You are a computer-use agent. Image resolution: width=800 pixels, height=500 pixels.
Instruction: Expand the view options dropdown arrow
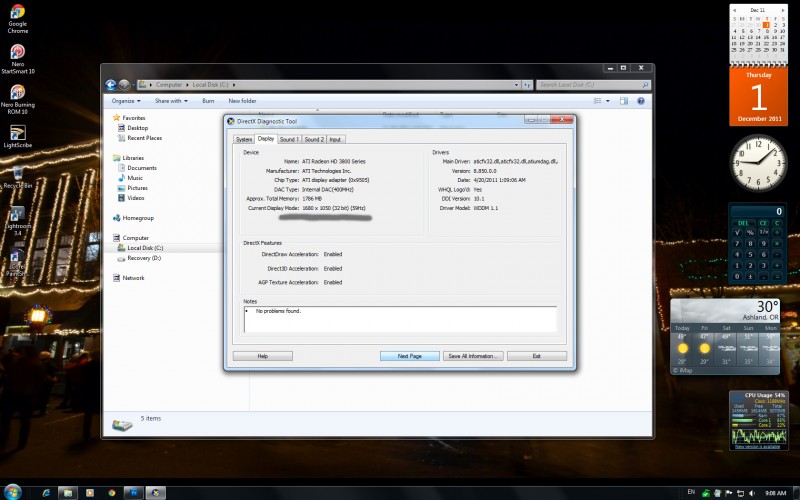coord(607,101)
